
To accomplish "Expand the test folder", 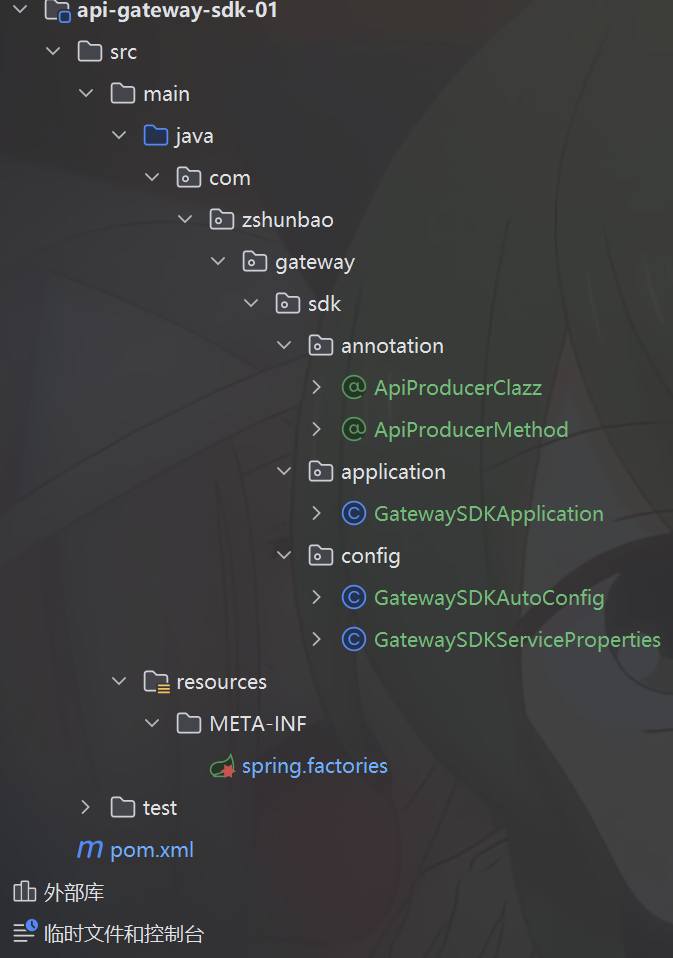I will click(86, 808).
